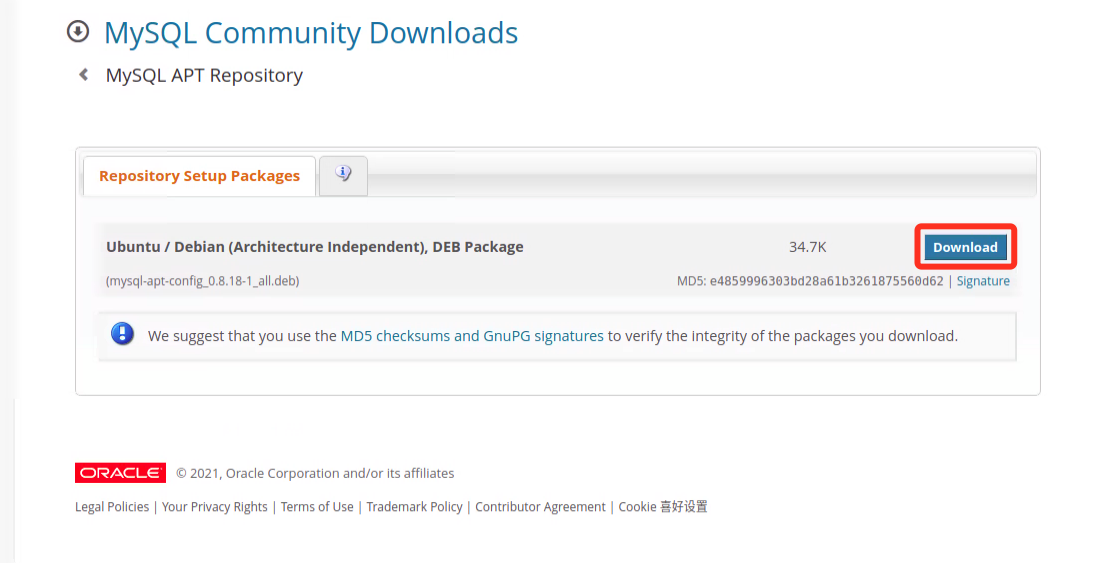Click the MySQL APT Repository title text
The width and height of the screenshot is (1110, 563).
[x=204, y=75]
